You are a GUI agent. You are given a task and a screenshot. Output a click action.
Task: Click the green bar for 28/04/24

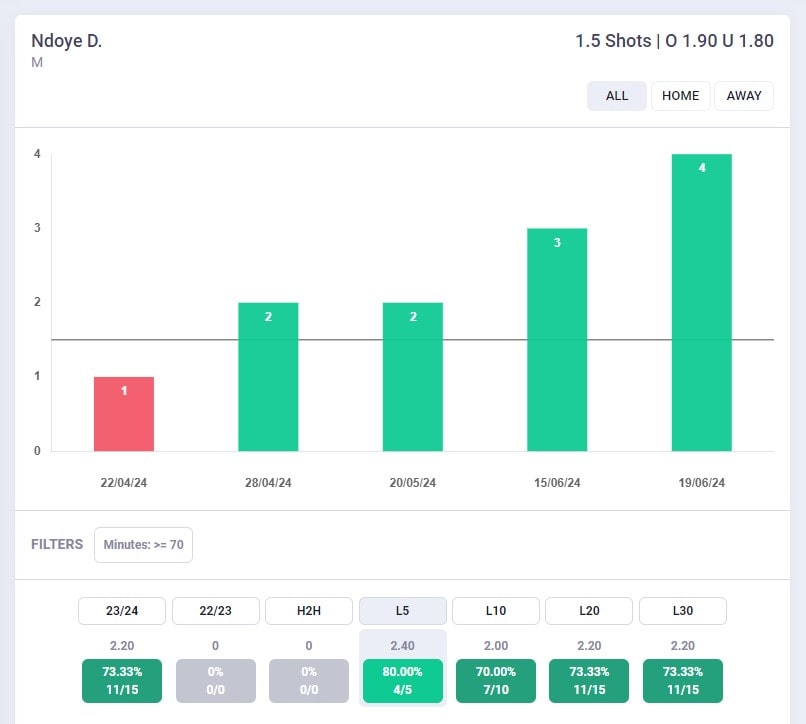268,377
